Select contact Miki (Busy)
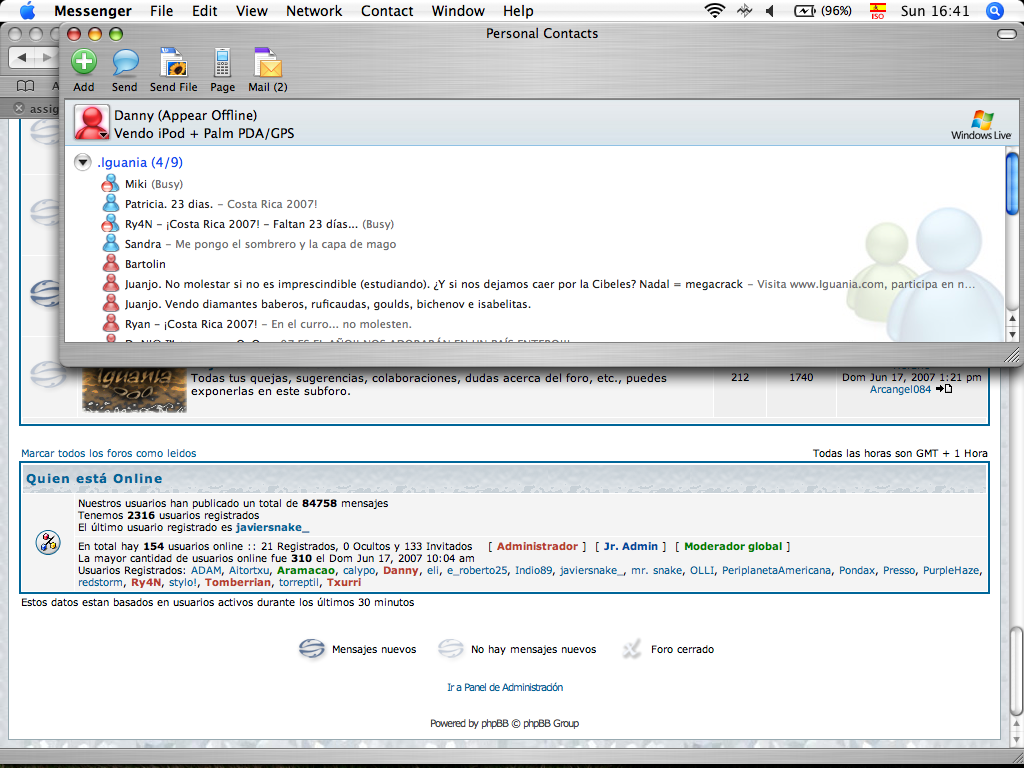This screenshot has width=1024, height=768. coord(153,184)
